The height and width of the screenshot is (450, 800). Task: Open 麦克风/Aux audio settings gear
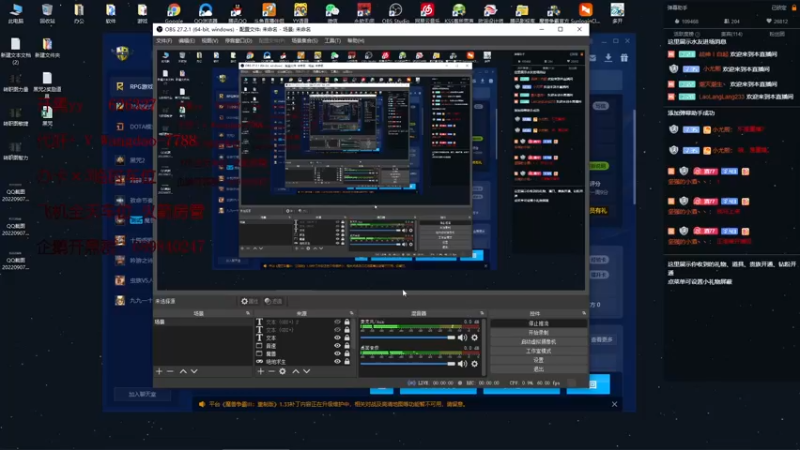point(474,338)
